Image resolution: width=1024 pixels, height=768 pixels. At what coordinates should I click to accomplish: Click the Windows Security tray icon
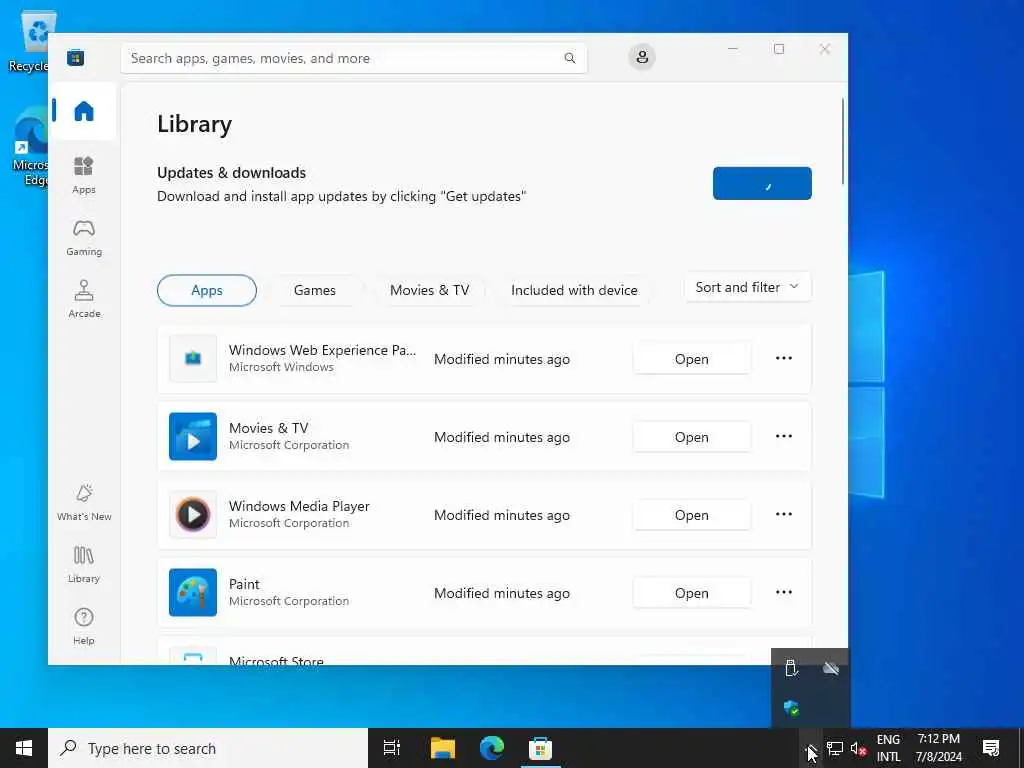(x=791, y=708)
